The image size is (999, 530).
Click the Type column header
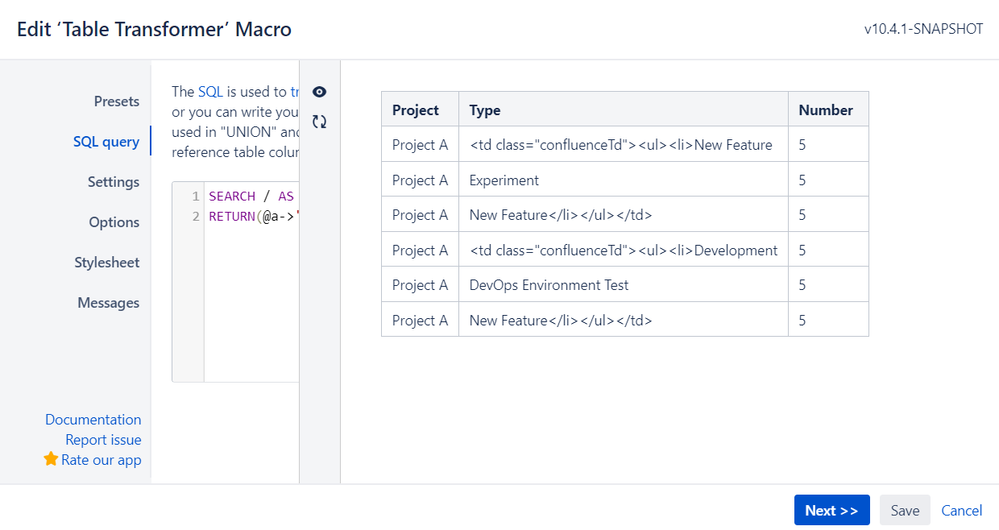coord(485,110)
